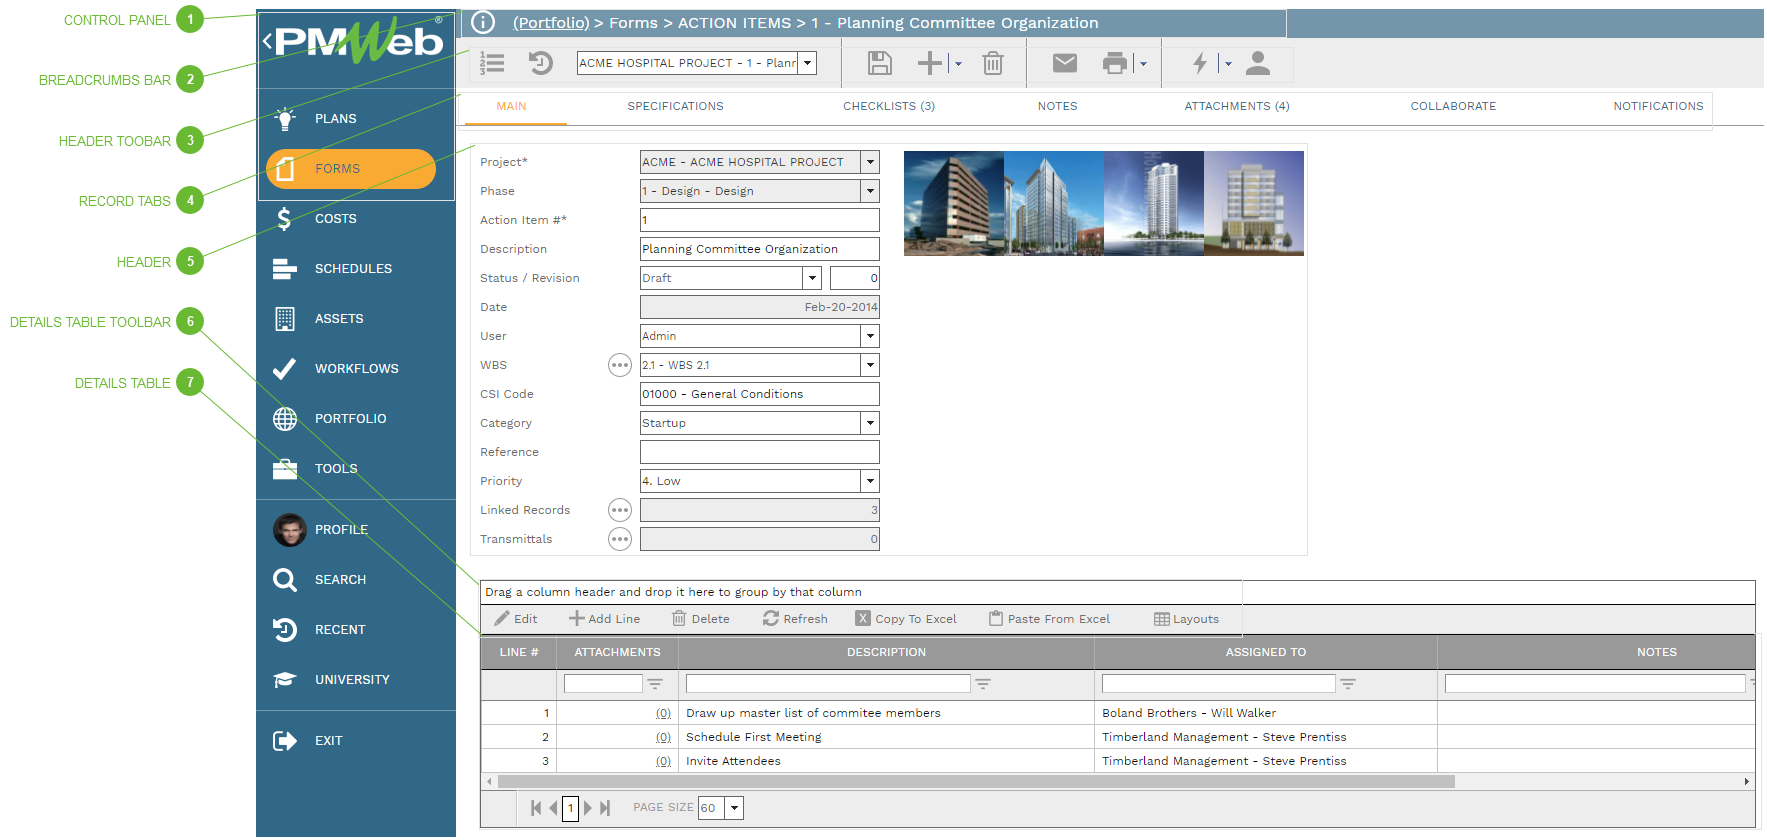The image size is (1767, 840).
Task: Click Add Line in details toolbar
Action: tap(604, 619)
